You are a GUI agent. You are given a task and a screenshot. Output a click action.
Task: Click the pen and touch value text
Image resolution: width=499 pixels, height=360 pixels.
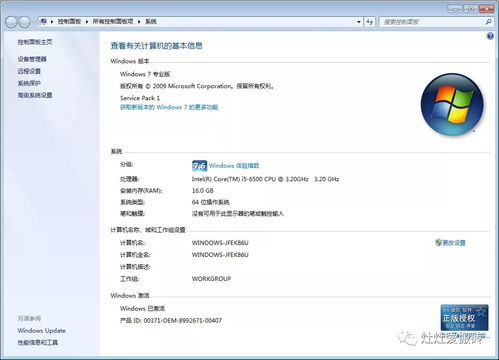pyautogui.click(x=238, y=214)
